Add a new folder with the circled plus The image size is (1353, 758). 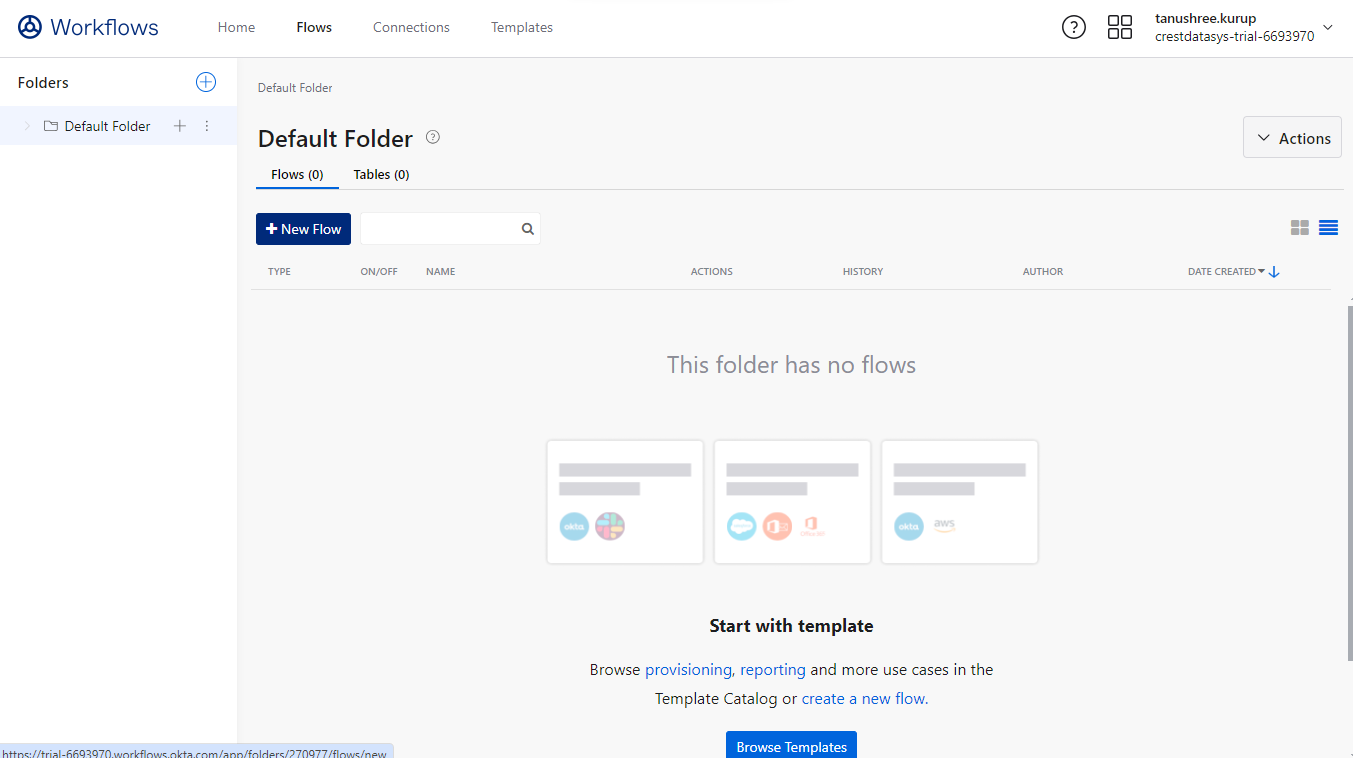[206, 82]
